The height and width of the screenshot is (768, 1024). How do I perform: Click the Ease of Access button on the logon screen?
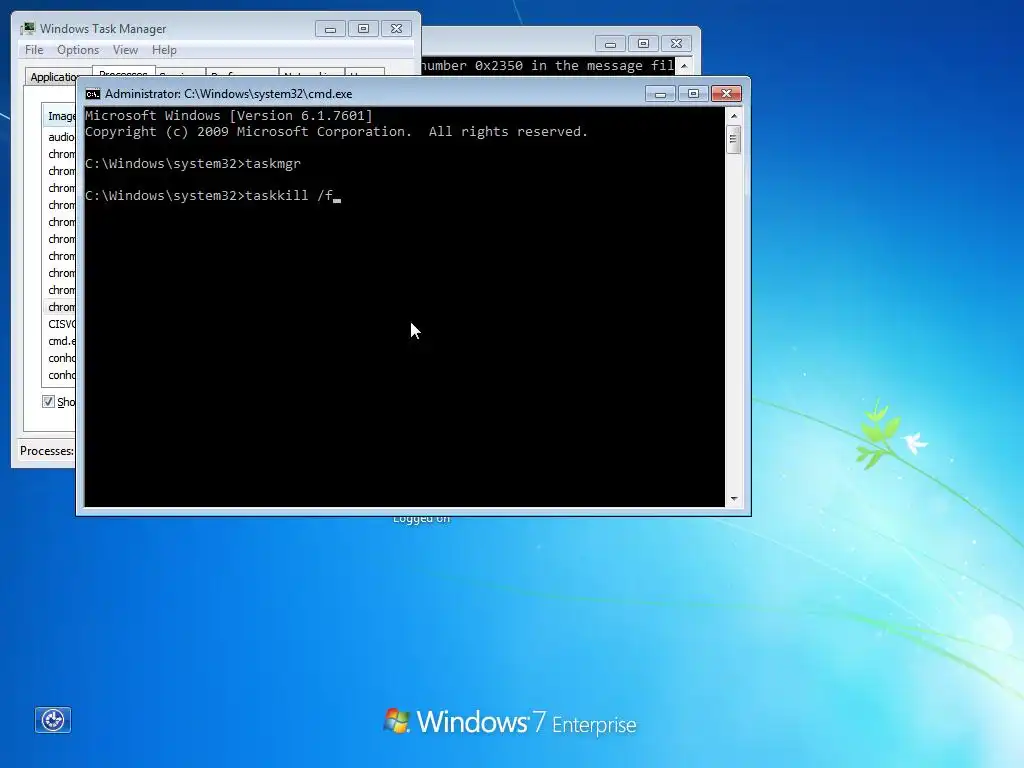click(53, 720)
